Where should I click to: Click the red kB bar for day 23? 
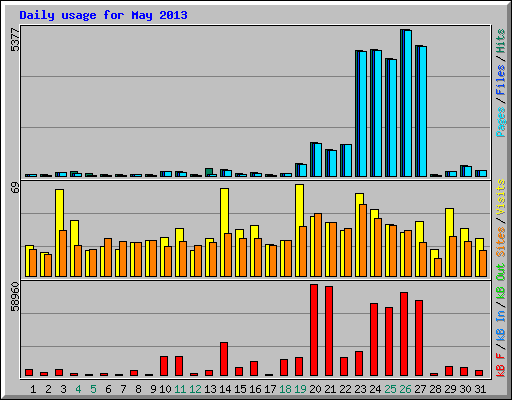[359, 363]
